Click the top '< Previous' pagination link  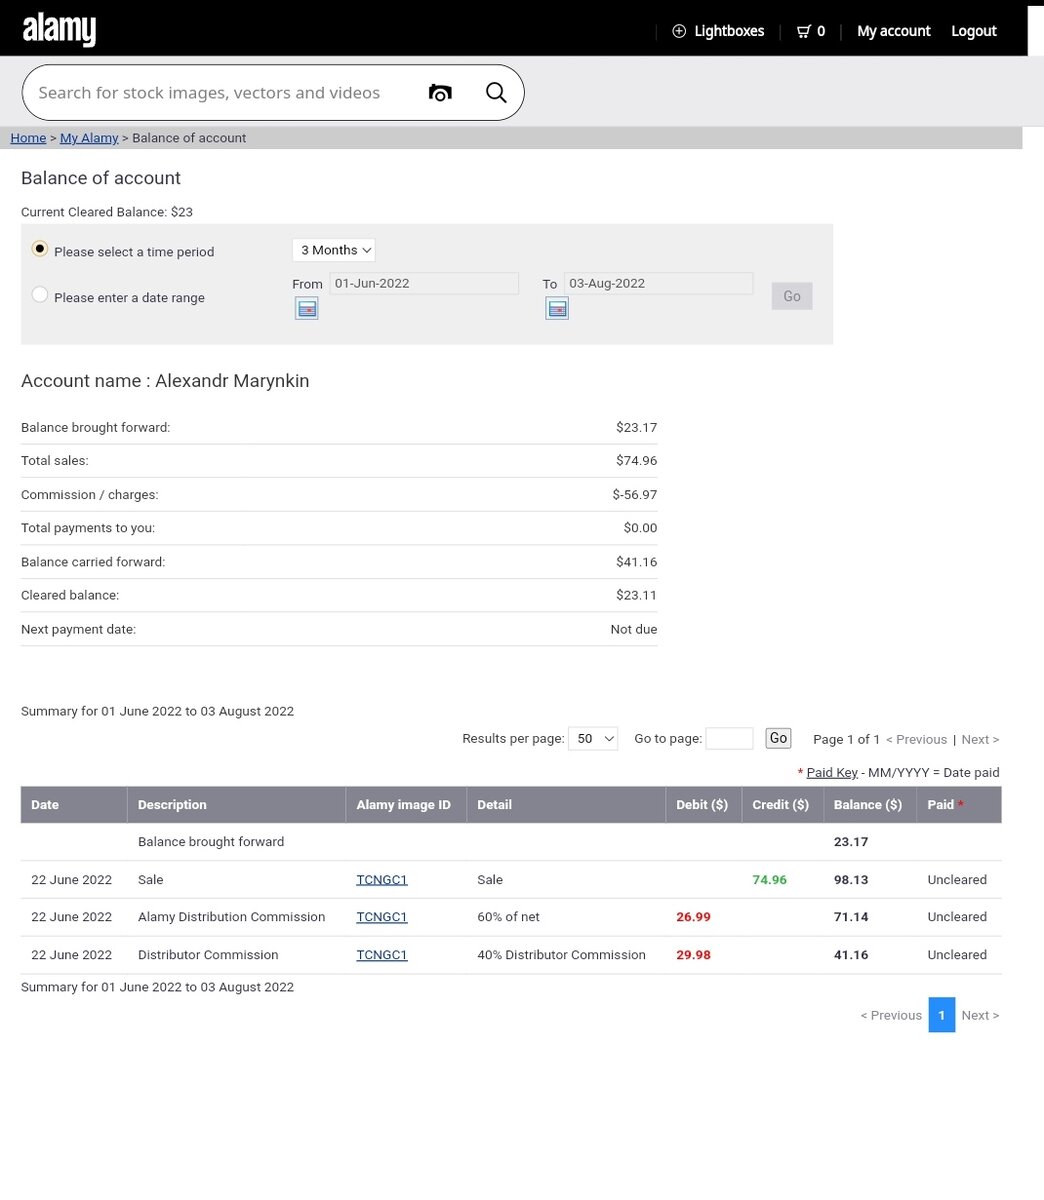(916, 739)
